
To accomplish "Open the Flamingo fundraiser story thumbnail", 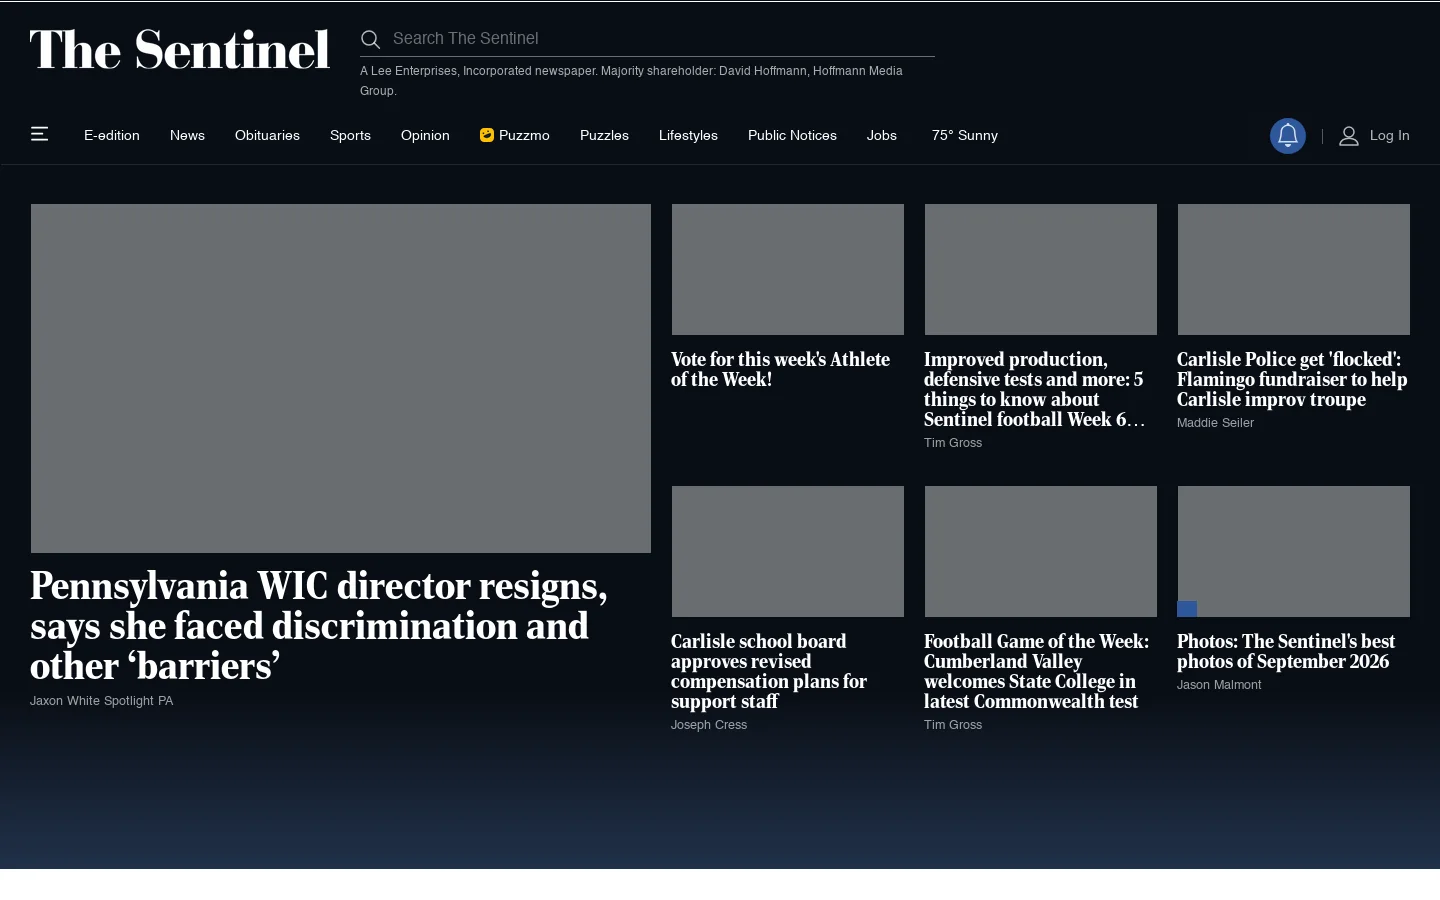I will tap(1294, 269).
